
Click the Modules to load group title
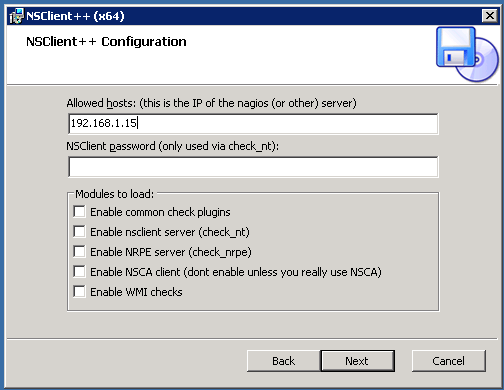click(114, 194)
